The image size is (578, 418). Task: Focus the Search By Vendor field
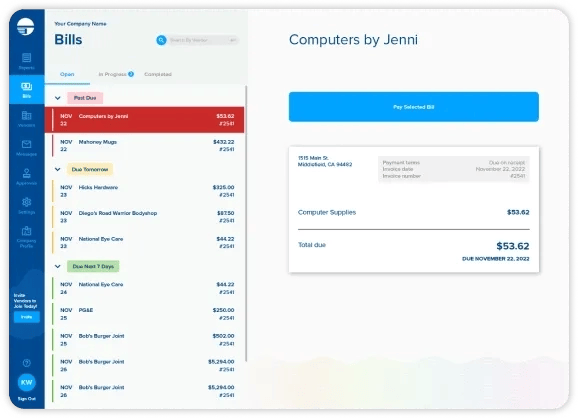[x=203, y=40]
